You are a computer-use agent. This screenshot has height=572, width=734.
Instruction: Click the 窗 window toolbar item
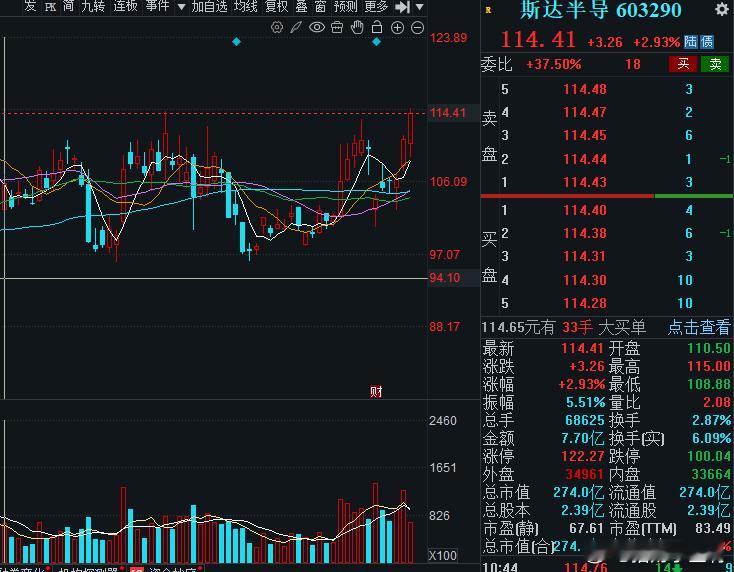click(321, 6)
